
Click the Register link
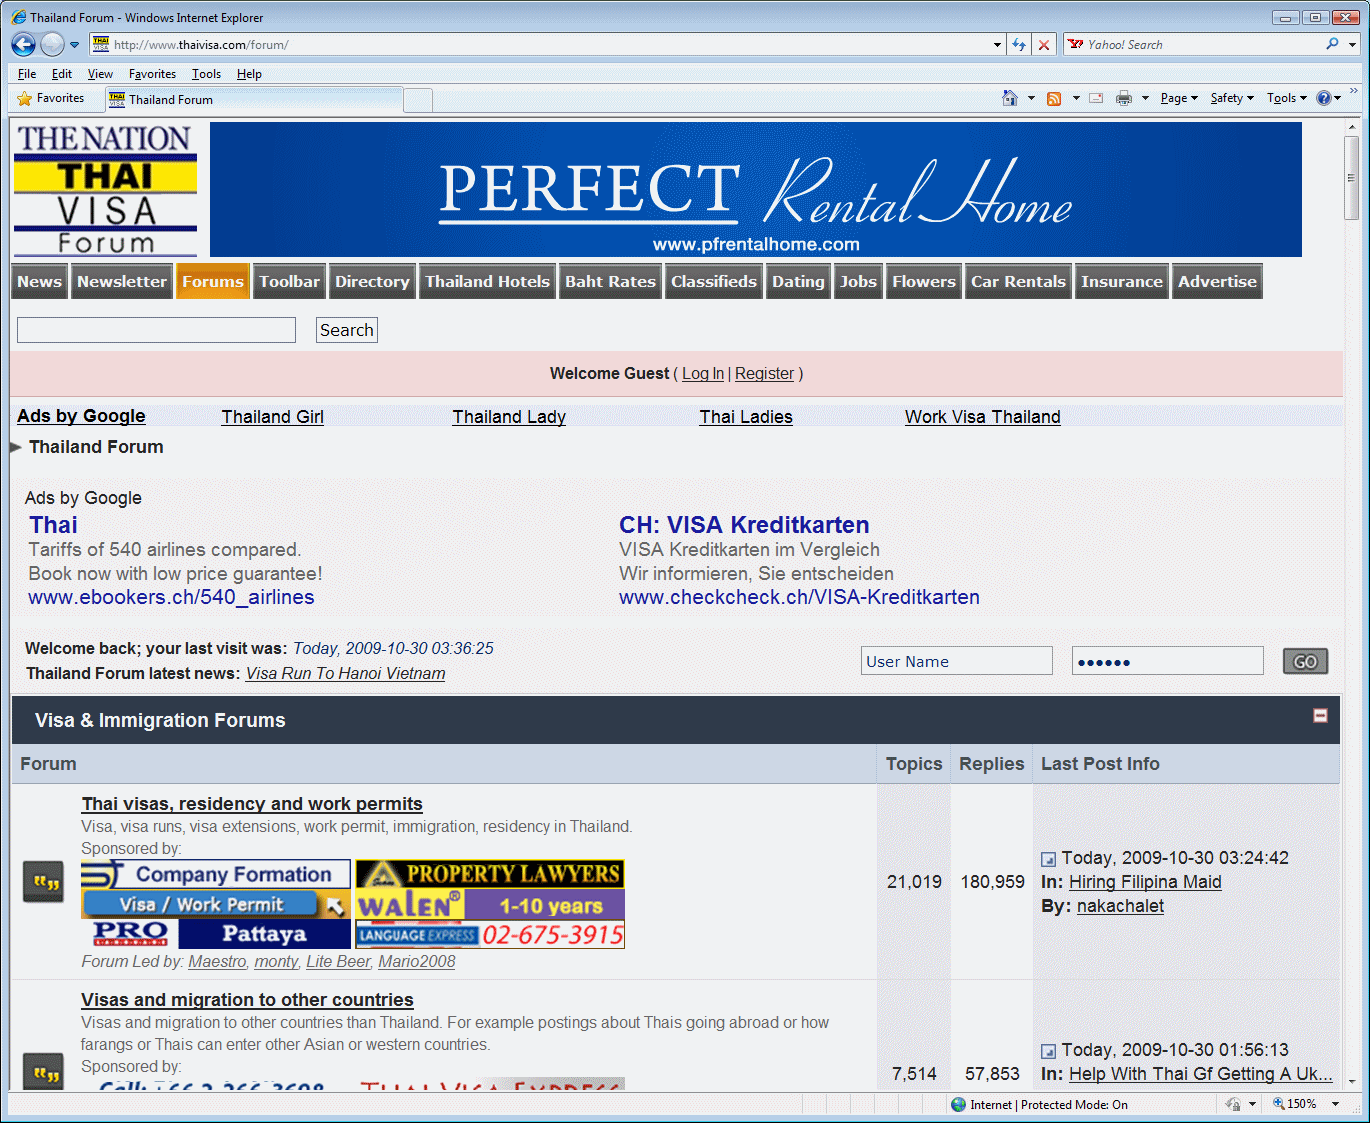pyautogui.click(x=764, y=374)
